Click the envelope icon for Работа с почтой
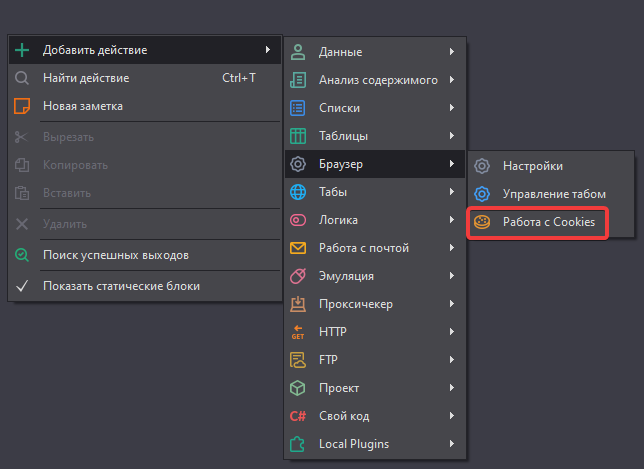The width and height of the screenshot is (644, 469). click(298, 248)
